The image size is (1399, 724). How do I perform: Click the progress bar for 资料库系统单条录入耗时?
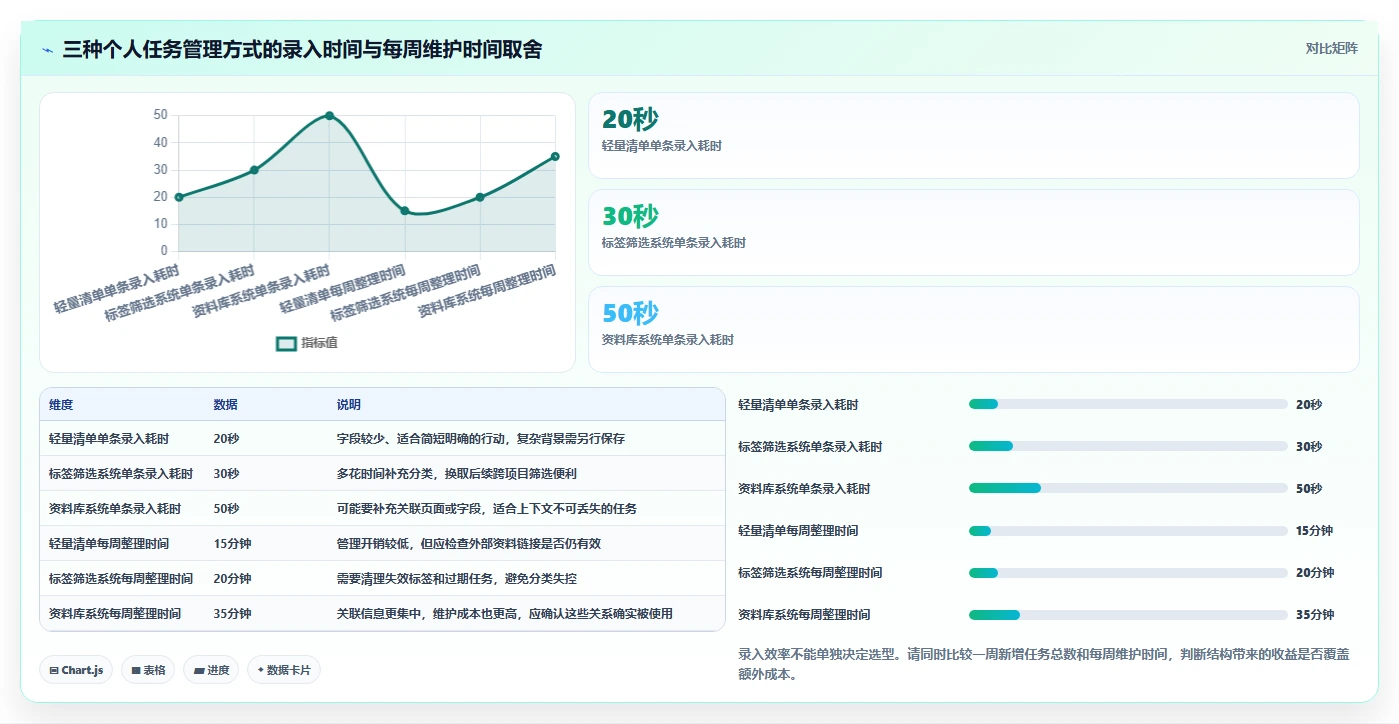click(x=1128, y=488)
